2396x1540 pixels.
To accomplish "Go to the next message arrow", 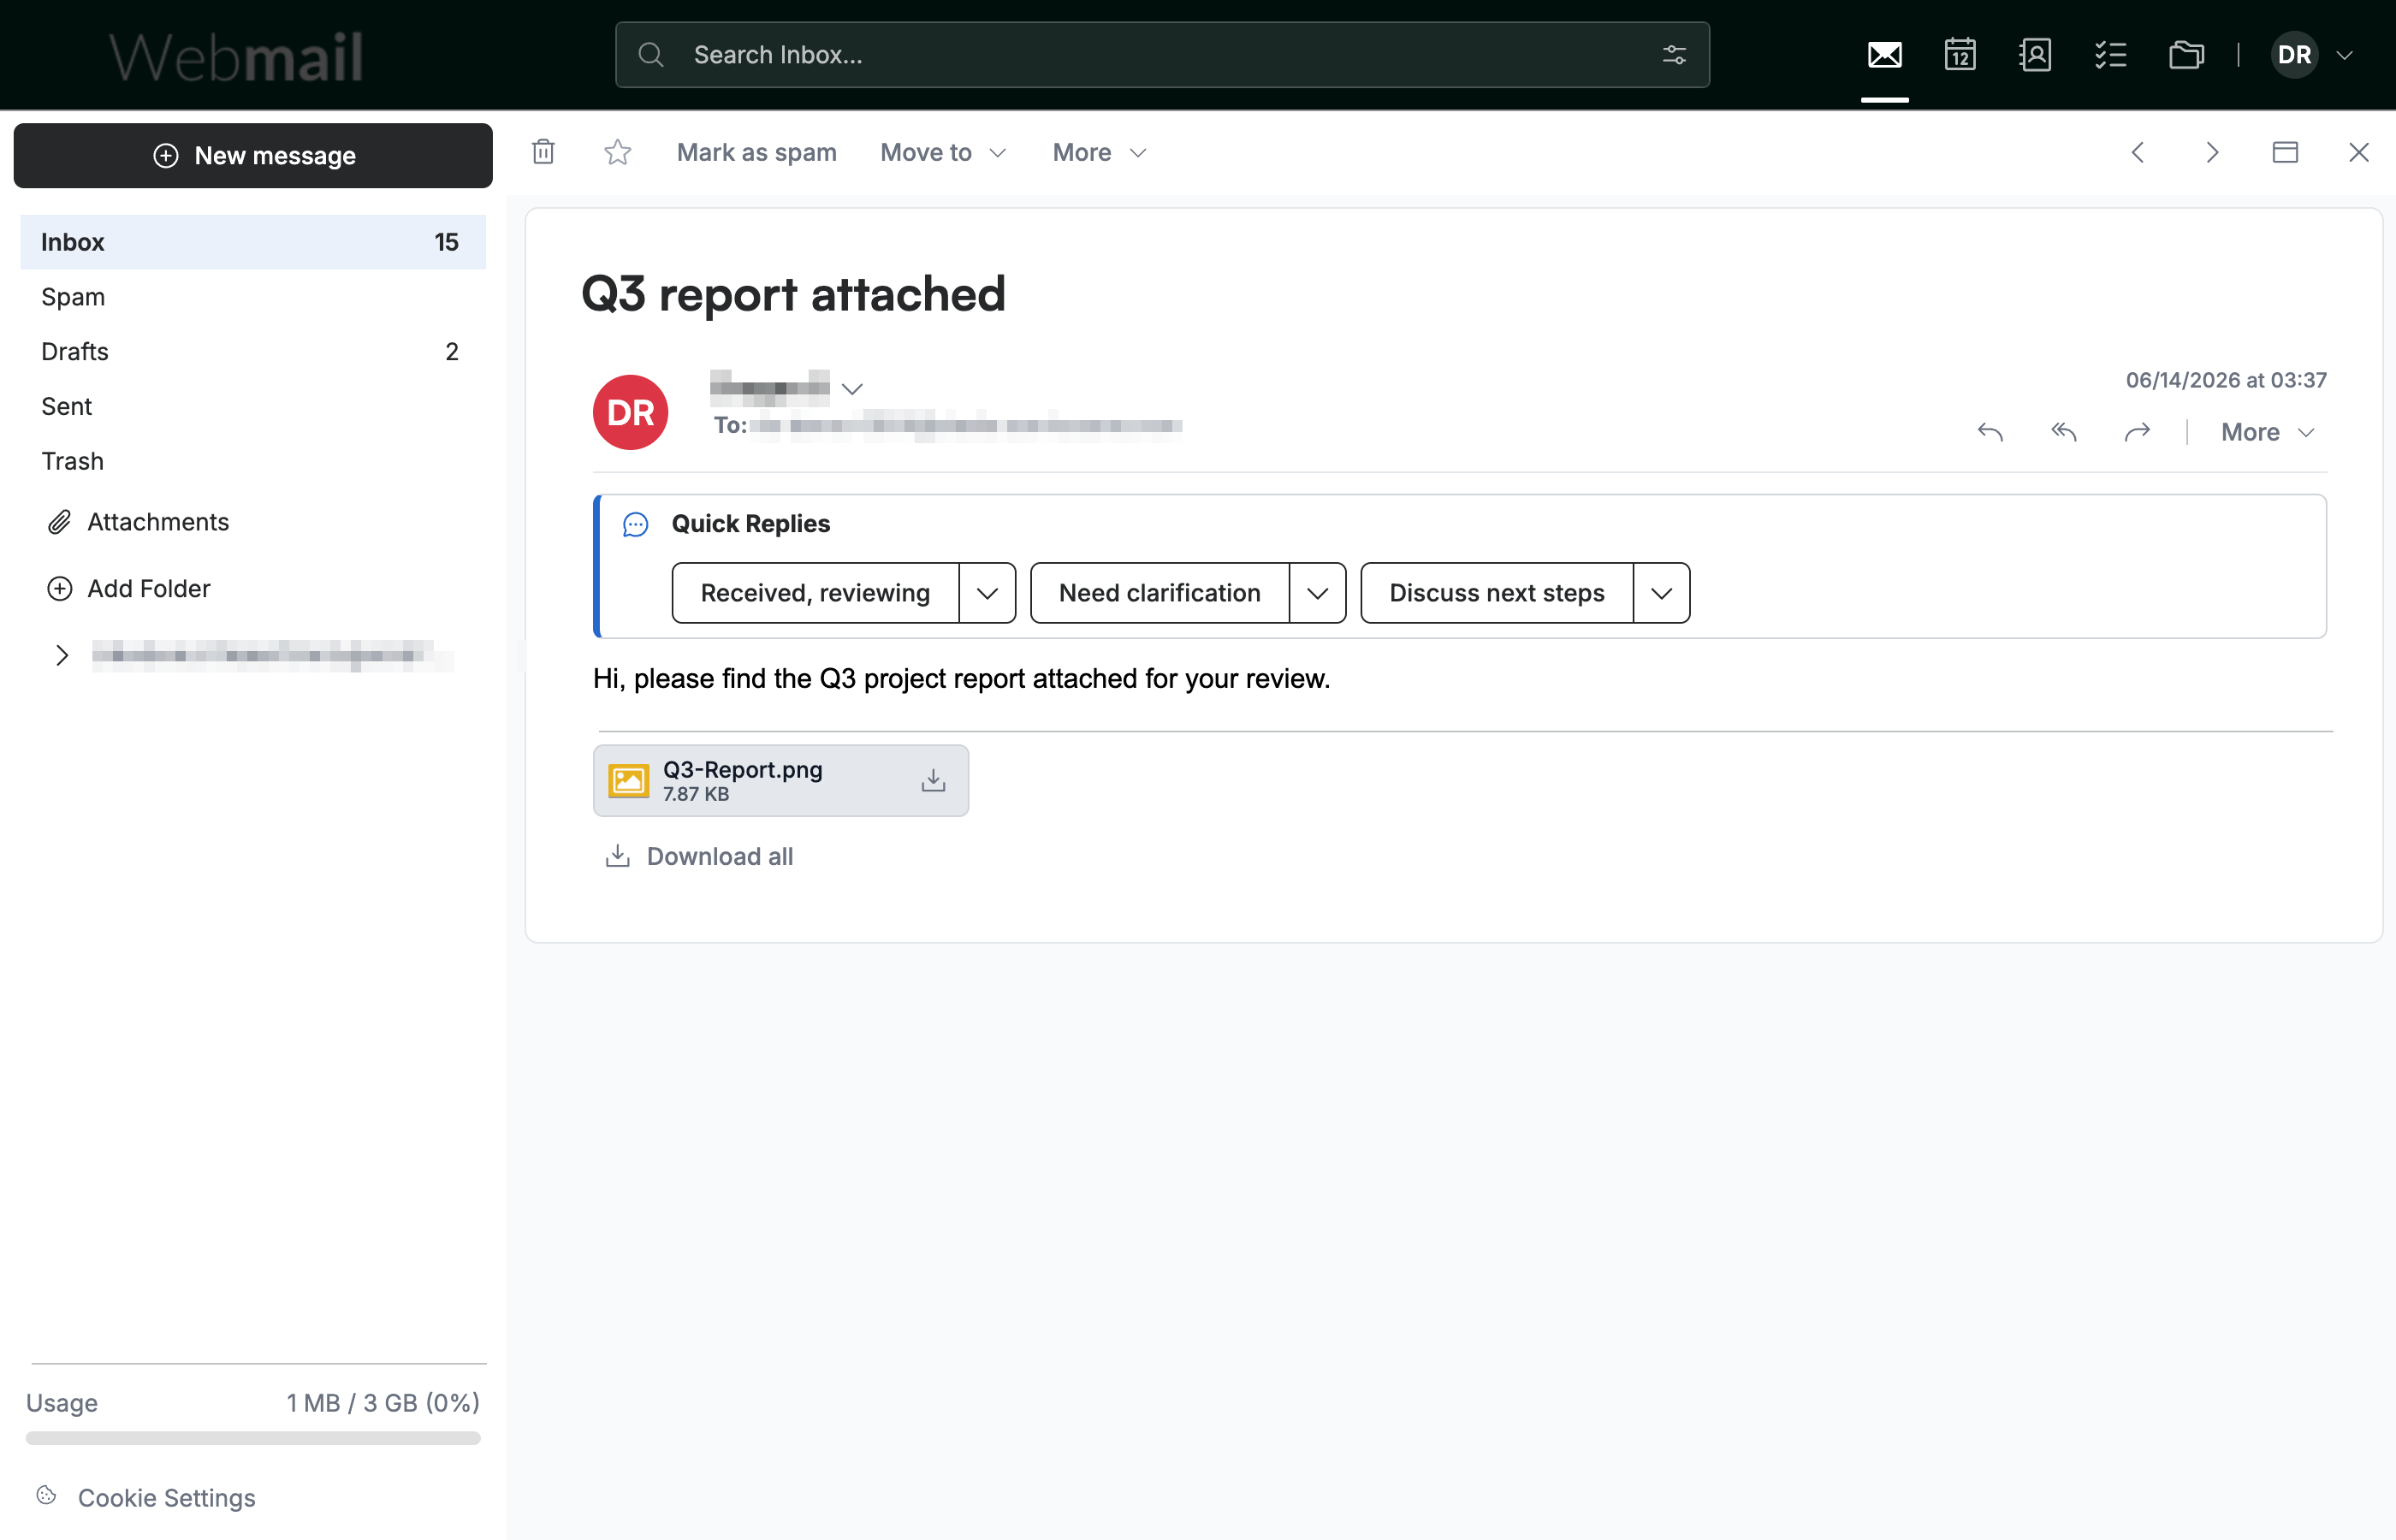I will click(2212, 152).
